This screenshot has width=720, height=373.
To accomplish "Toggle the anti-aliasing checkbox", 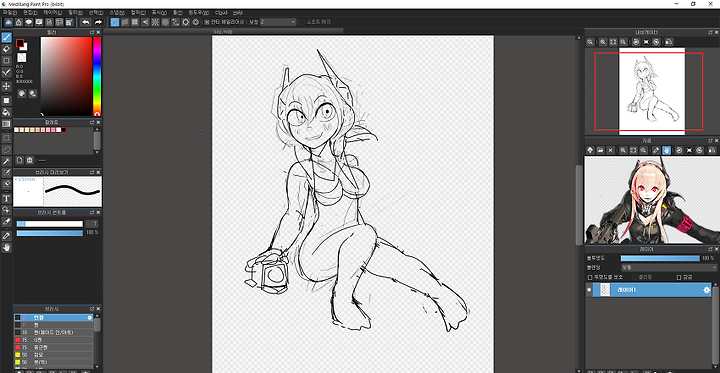I will 207,22.
